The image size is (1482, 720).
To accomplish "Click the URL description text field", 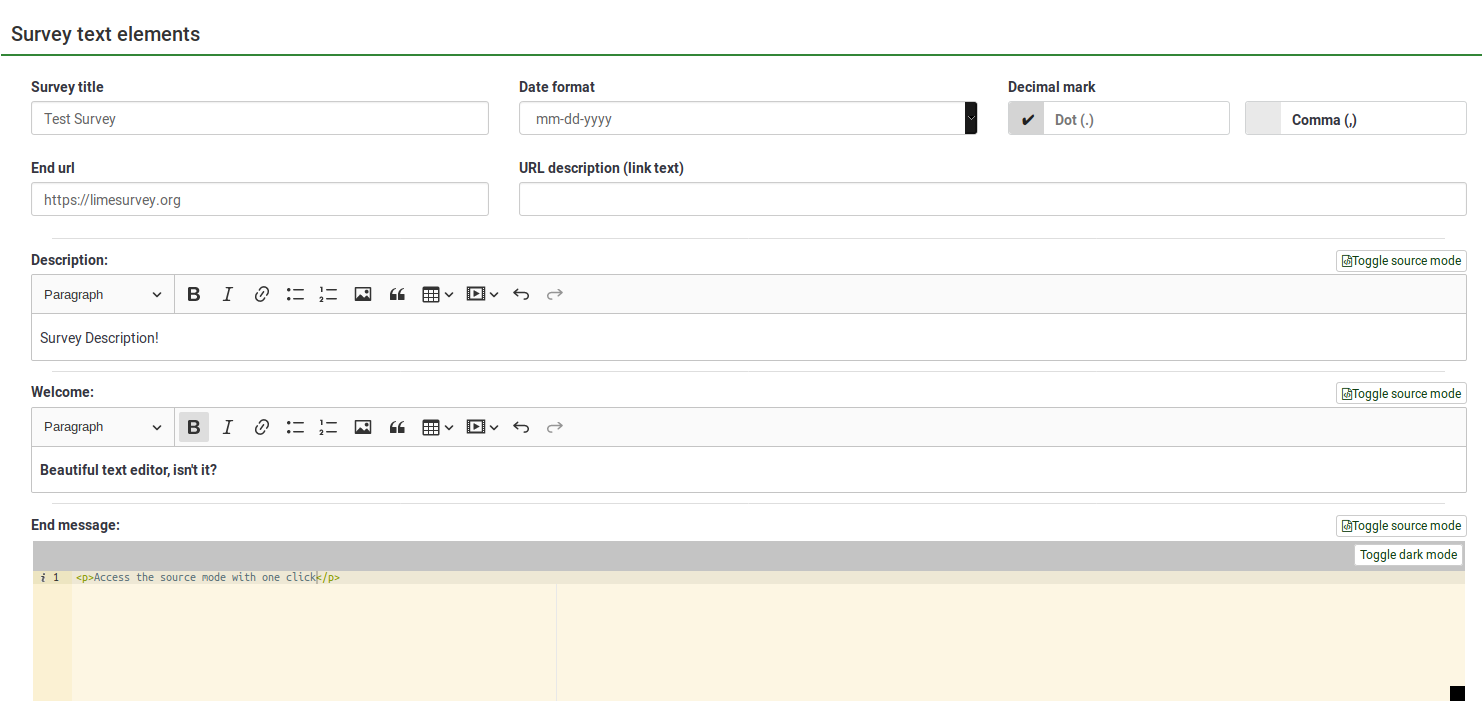I will coord(992,200).
